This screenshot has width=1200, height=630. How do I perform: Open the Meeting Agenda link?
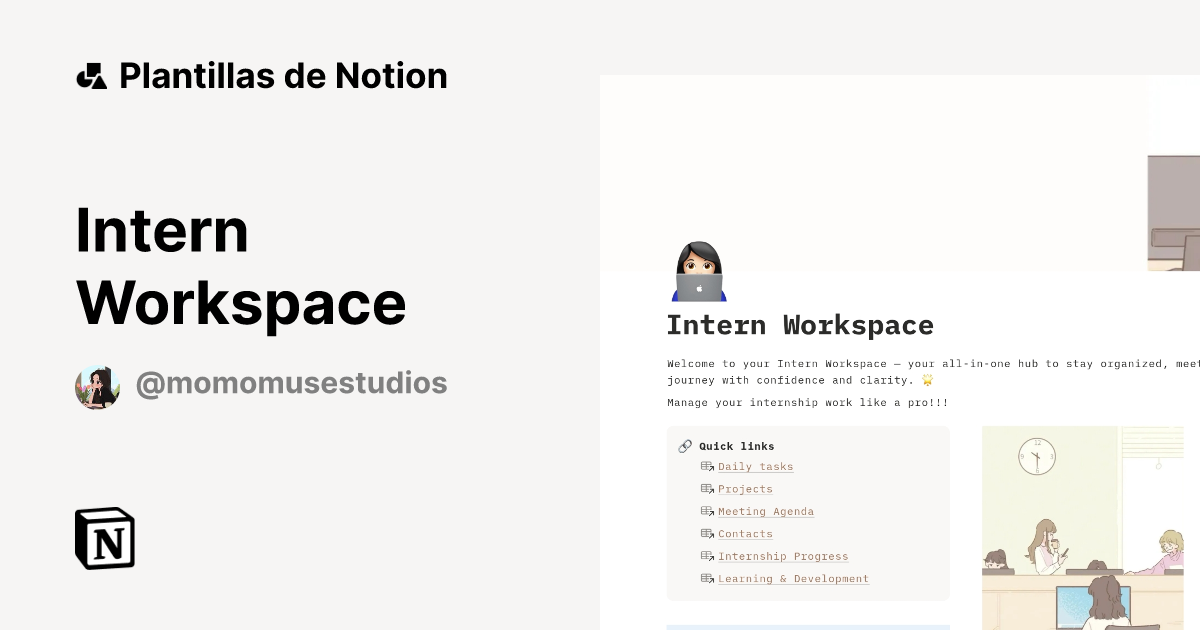coord(766,511)
